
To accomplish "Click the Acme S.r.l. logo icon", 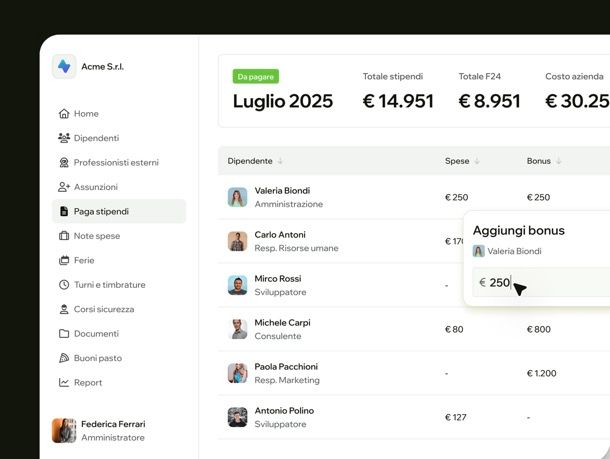I will (x=65, y=67).
